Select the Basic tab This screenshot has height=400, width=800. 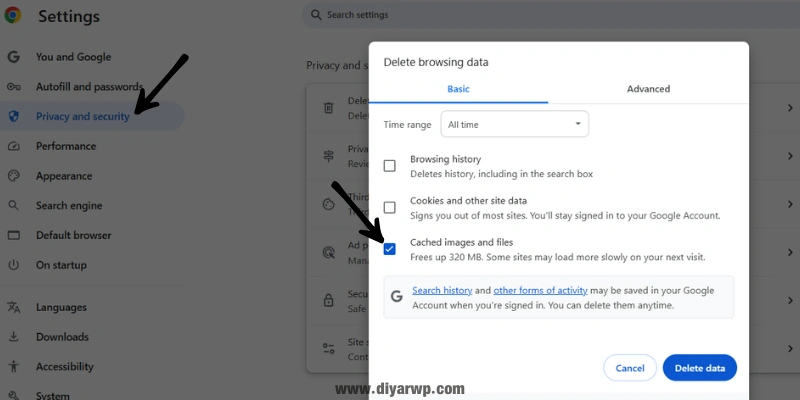(458, 89)
